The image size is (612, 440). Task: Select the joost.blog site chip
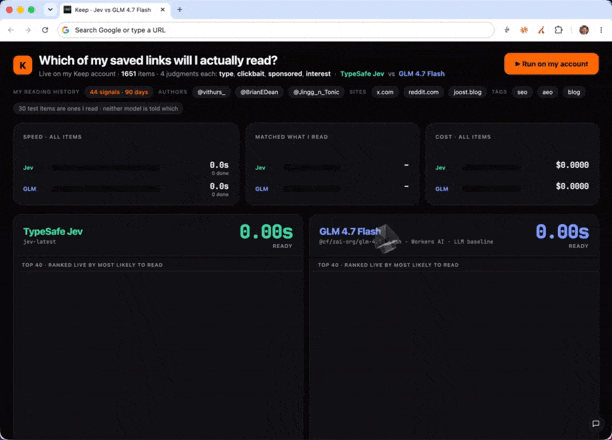tap(467, 92)
